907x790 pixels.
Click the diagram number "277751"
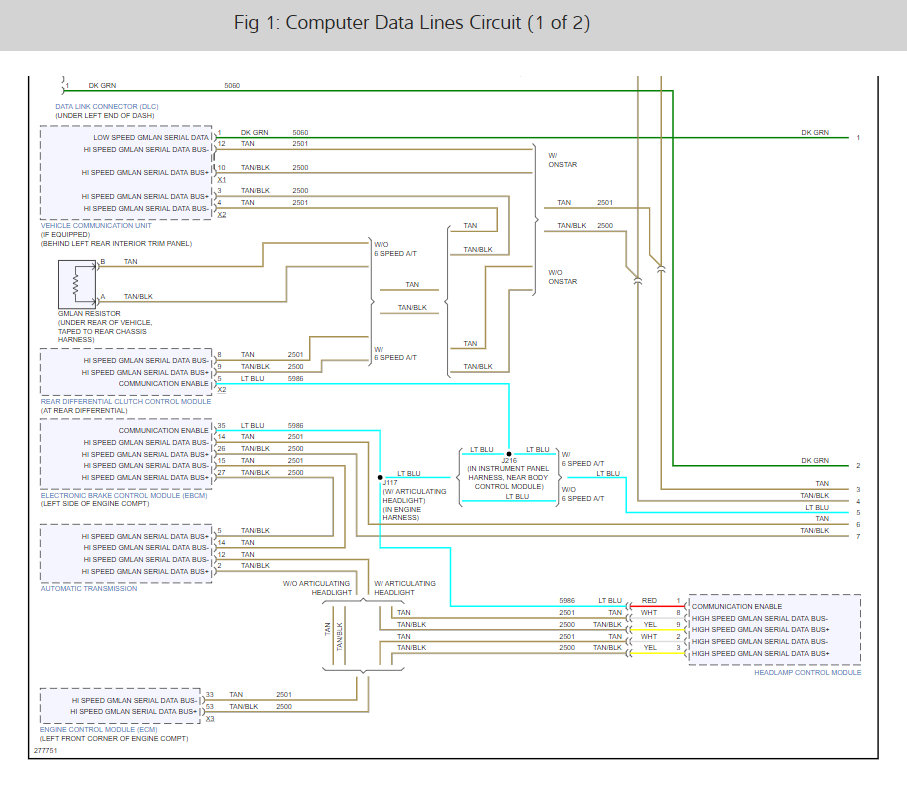pos(45,751)
